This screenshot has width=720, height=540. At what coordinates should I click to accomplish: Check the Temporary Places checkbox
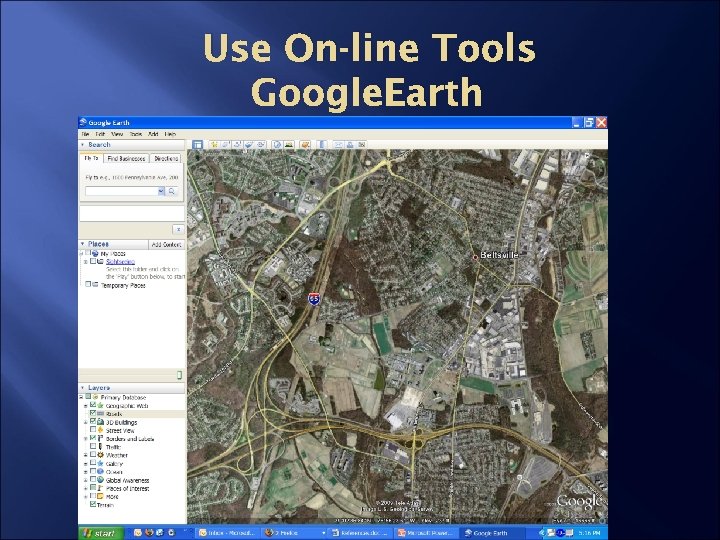coord(88,285)
